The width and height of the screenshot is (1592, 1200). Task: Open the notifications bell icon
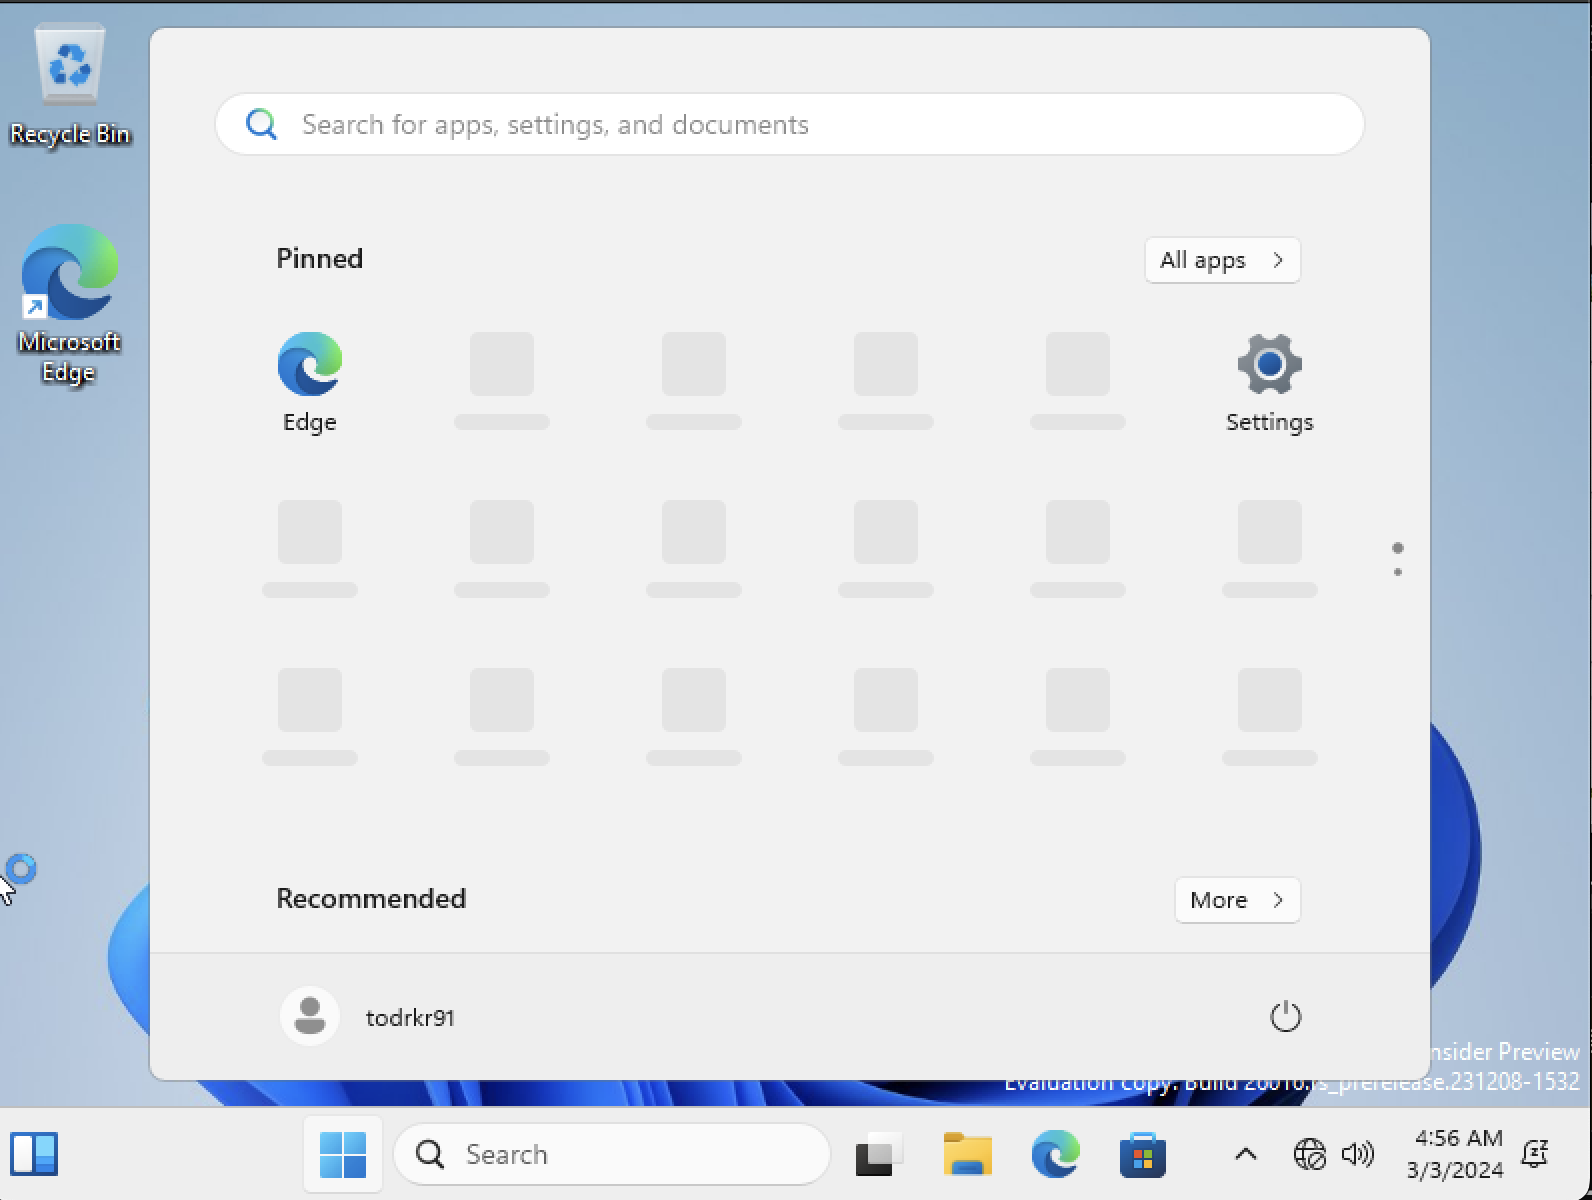(x=1535, y=1154)
